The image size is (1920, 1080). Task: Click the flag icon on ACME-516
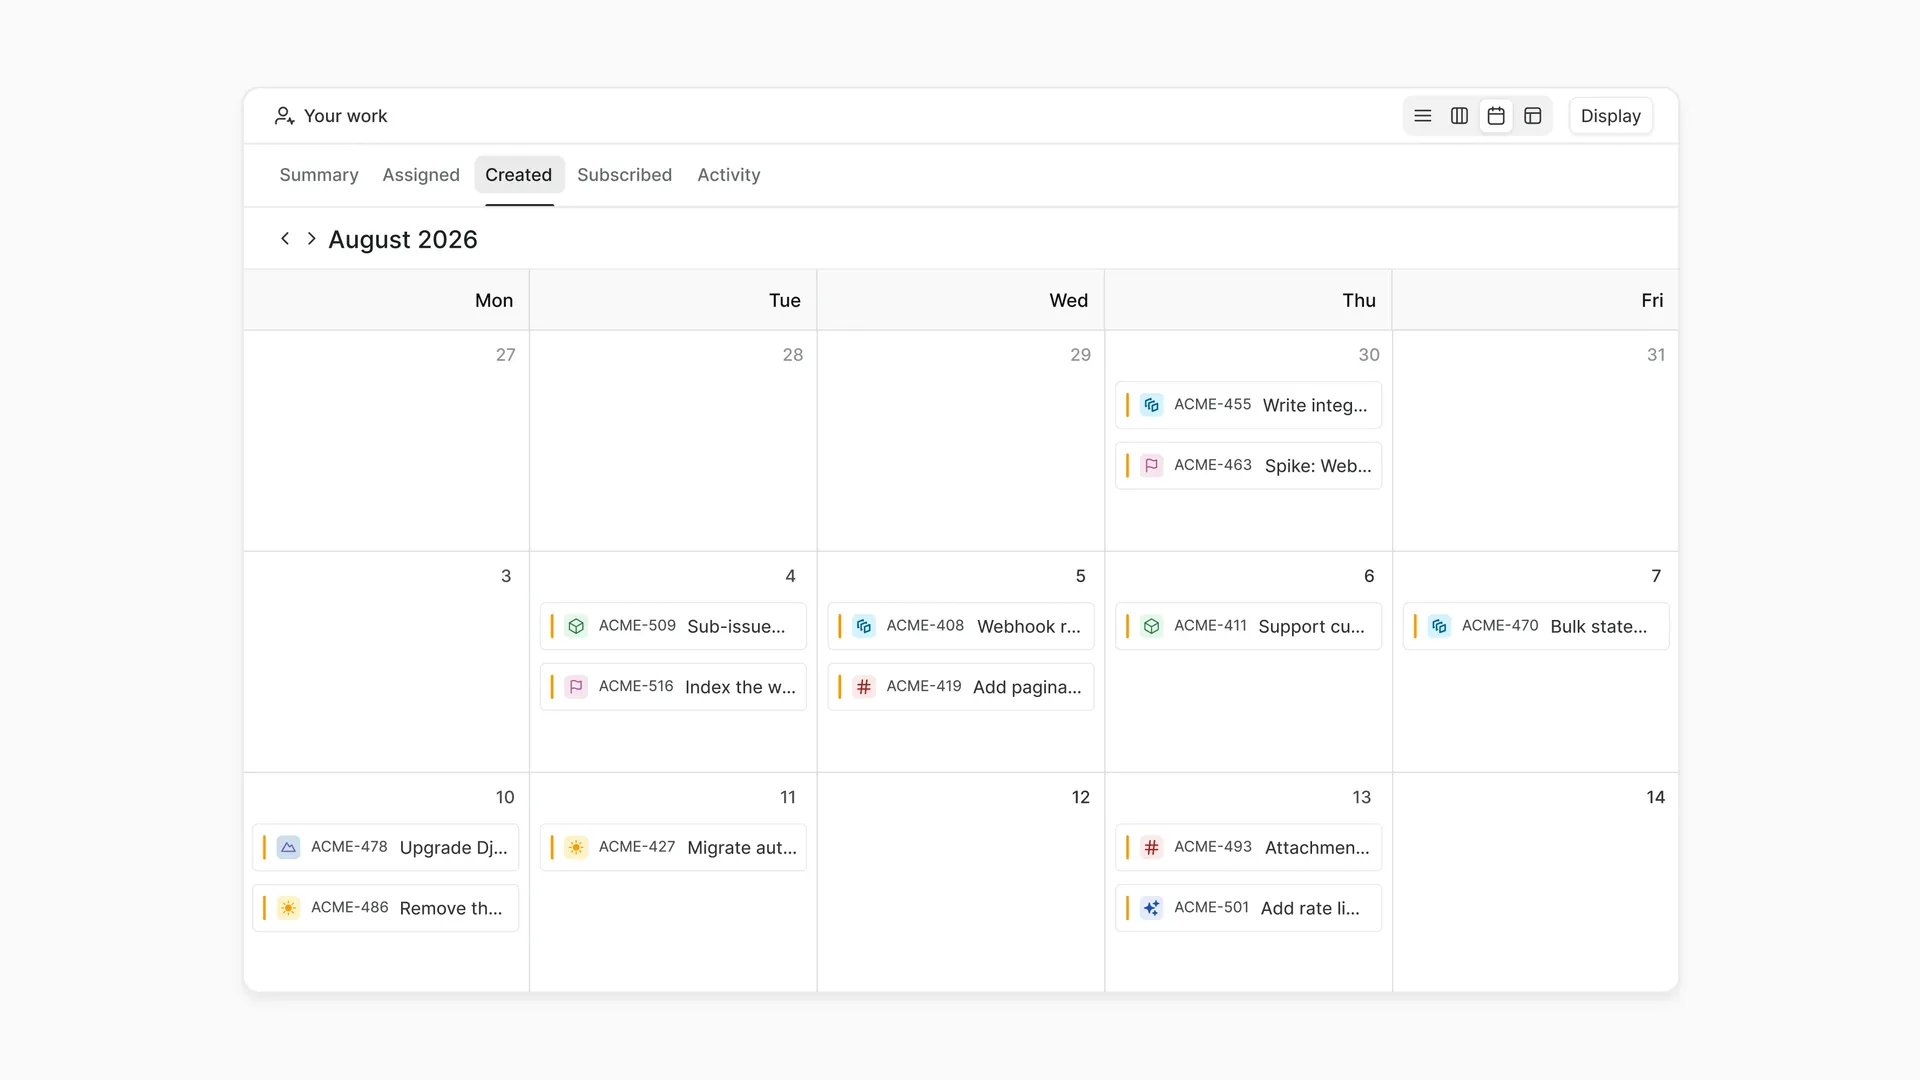[576, 687]
